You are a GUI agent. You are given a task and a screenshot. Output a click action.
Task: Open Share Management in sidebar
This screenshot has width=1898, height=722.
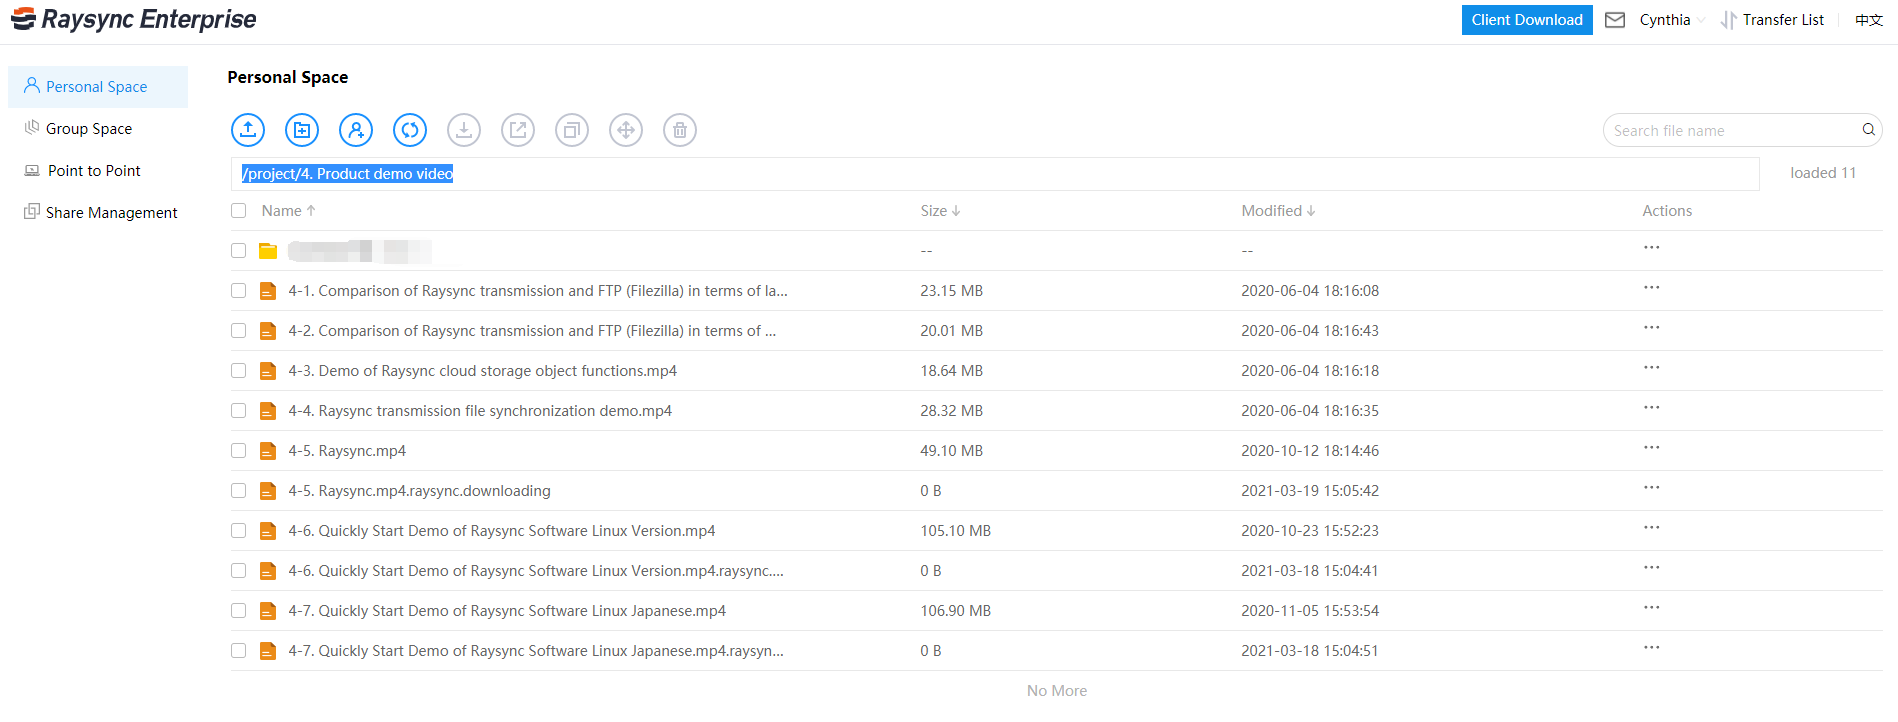[x=98, y=213]
